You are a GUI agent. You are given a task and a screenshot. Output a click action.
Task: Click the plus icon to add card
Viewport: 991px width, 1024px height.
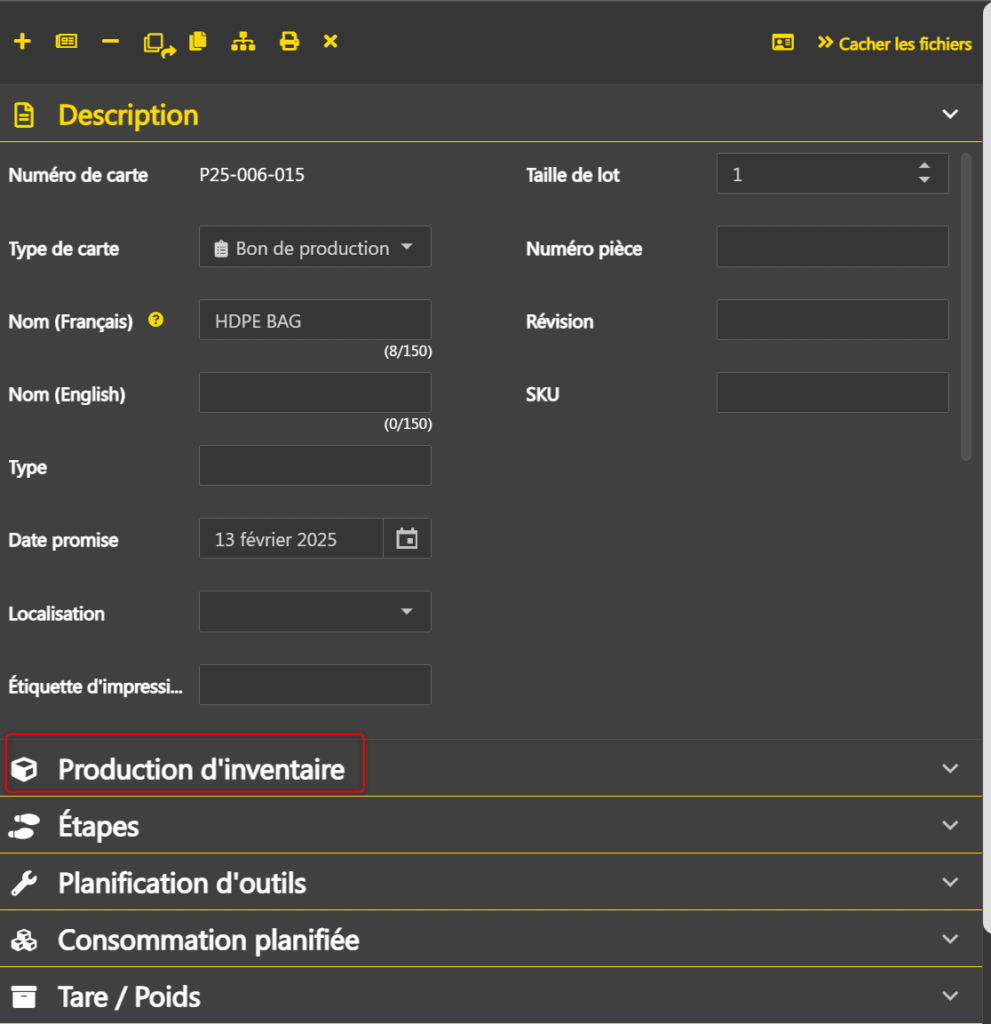pos(22,42)
